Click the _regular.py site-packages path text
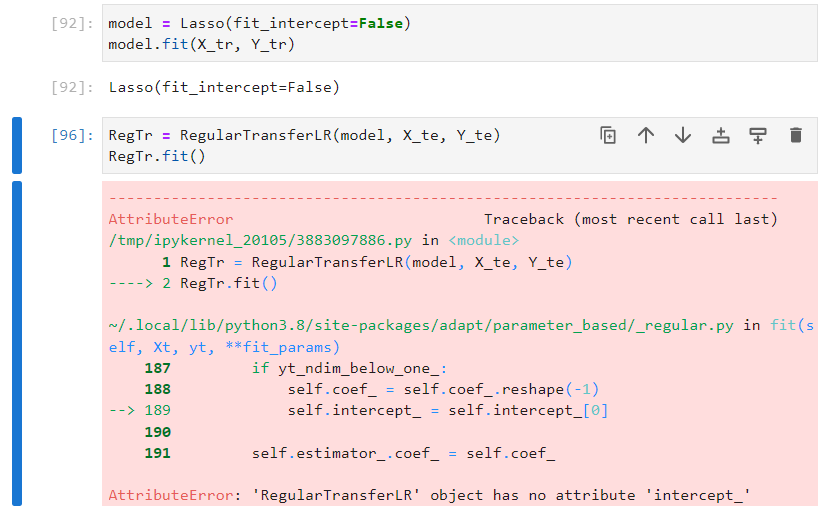The width and height of the screenshot is (827, 510). coord(421,325)
